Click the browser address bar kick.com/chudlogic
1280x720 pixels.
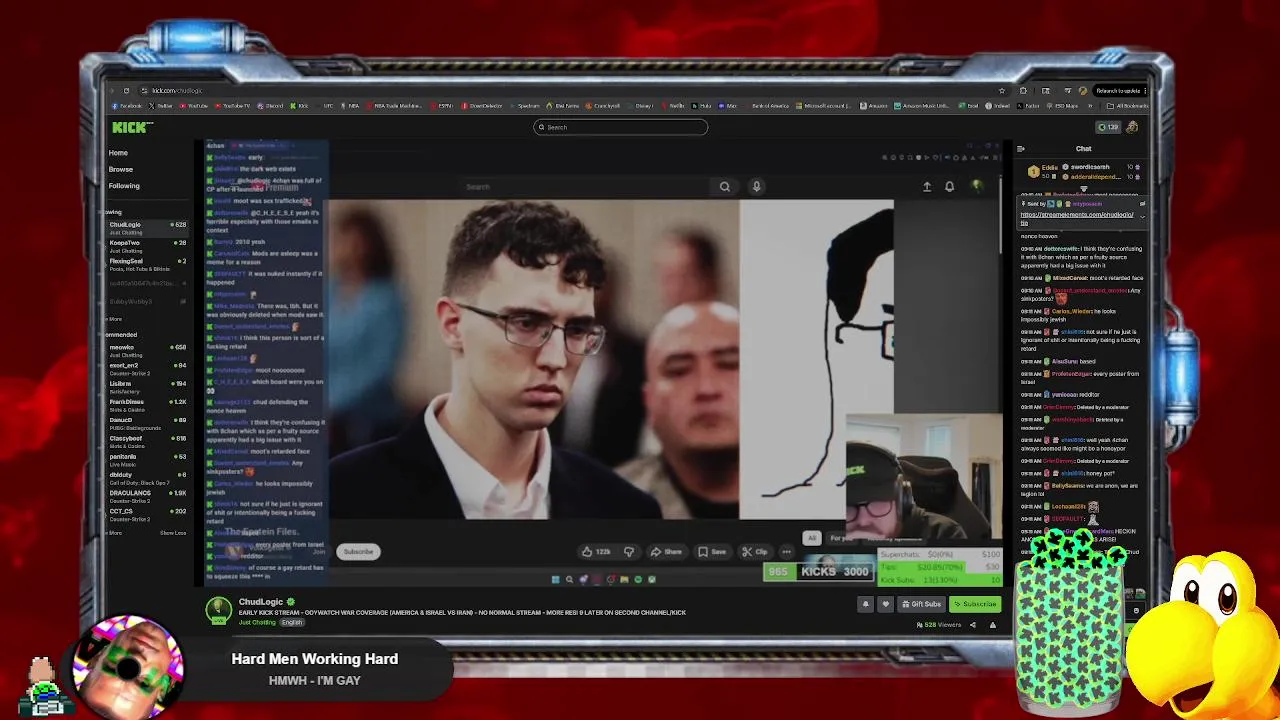click(x=176, y=91)
